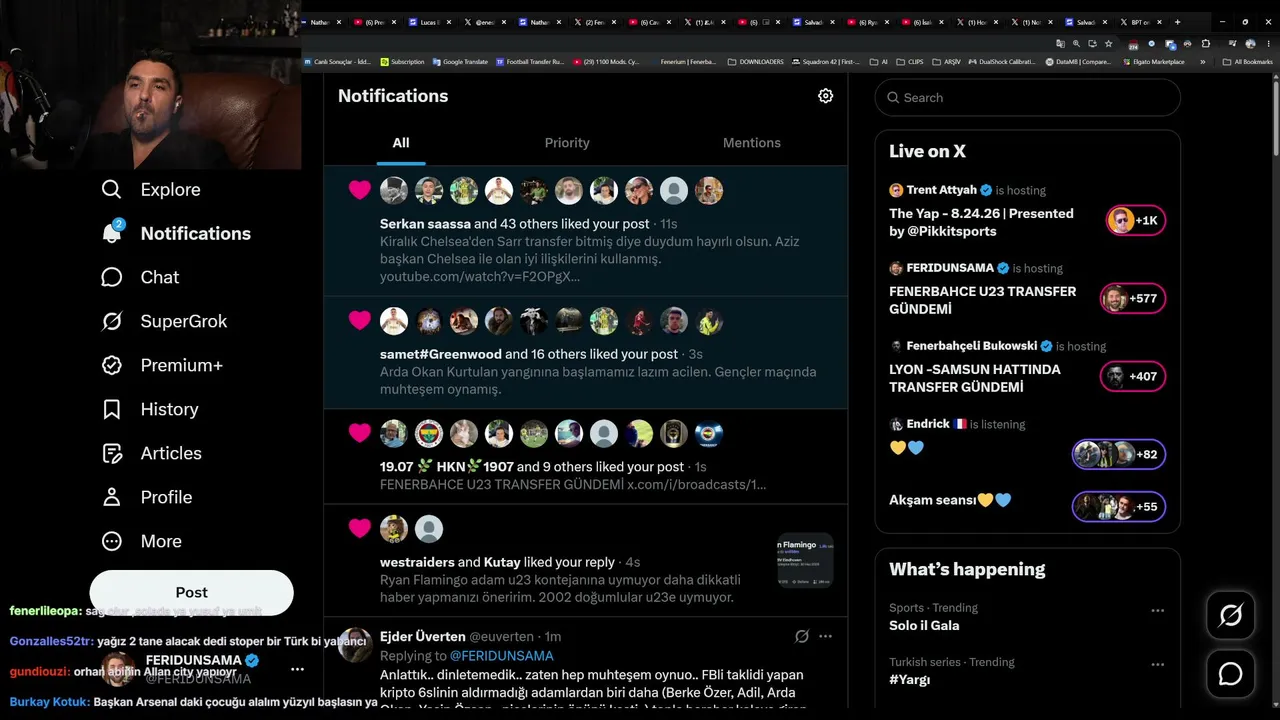Open samet#Greenwood's profile name
The image size is (1280, 720).
pyautogui.click(x=441, y=353)
